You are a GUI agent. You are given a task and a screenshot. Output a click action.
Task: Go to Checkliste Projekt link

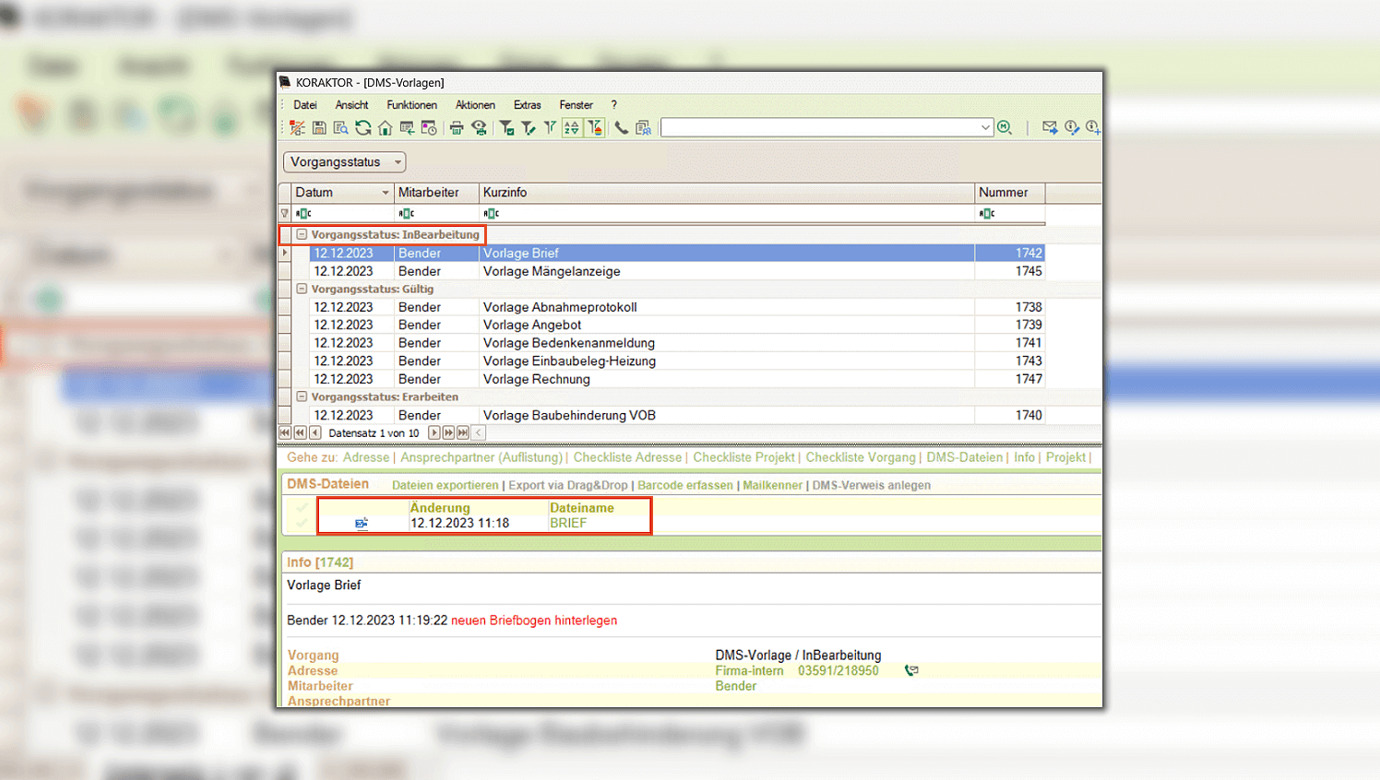click(744, 457)
